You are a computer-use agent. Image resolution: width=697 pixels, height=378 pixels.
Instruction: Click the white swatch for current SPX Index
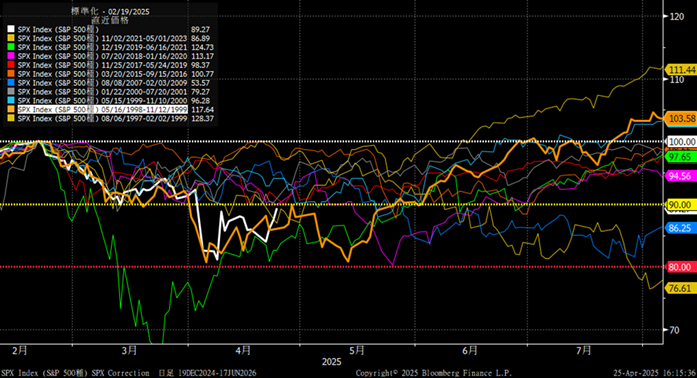[11, 29]
